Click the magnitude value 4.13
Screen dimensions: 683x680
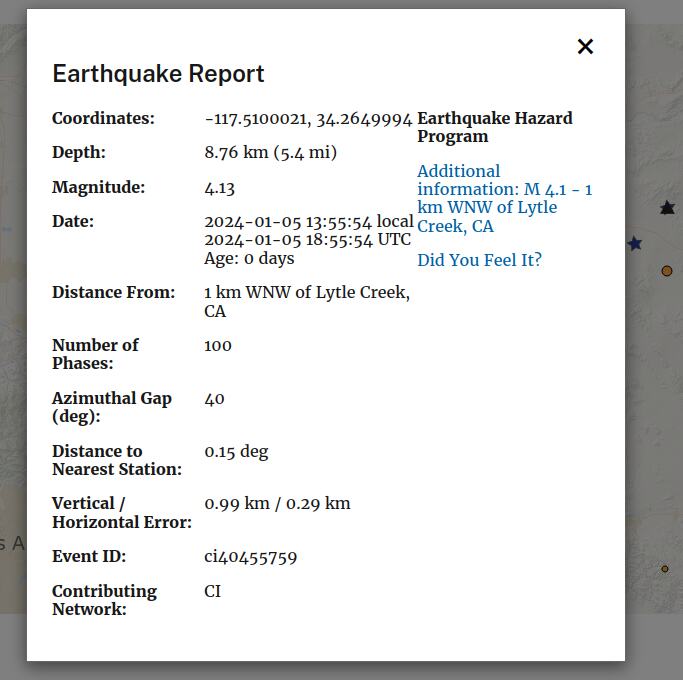(220, 188)
